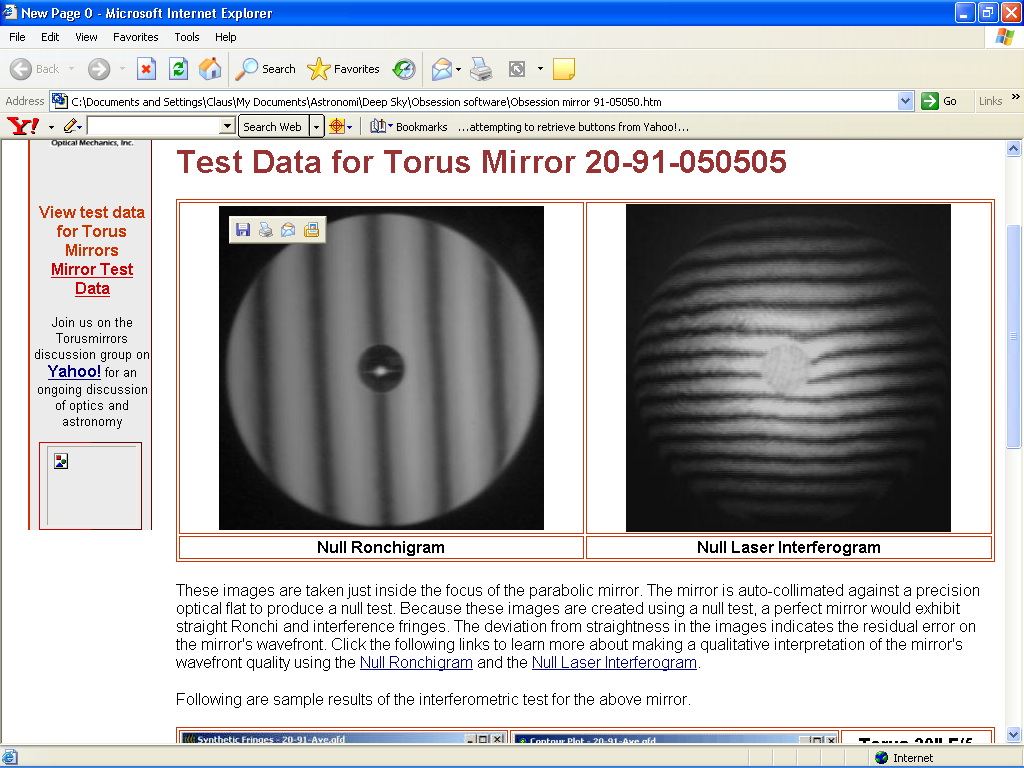The width and height of the screenshot is (1024, 768).
Task: Click the E-mail icon on the image toolbar
Action: point(288,230)
